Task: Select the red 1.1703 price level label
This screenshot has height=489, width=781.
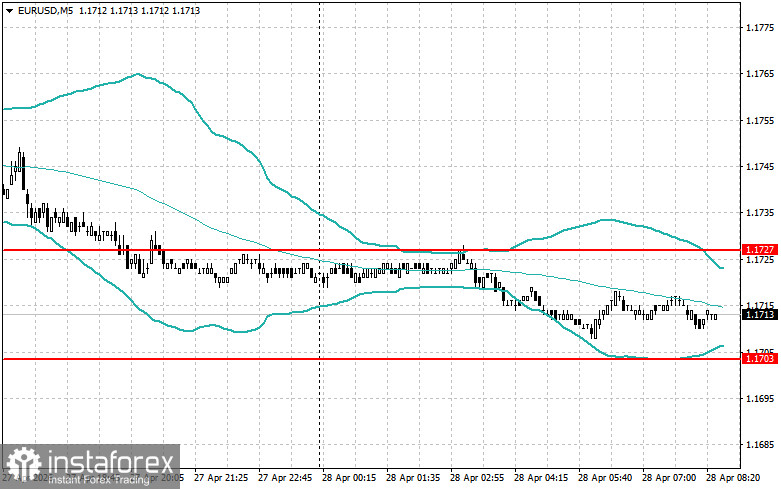Action: (760, 359)
